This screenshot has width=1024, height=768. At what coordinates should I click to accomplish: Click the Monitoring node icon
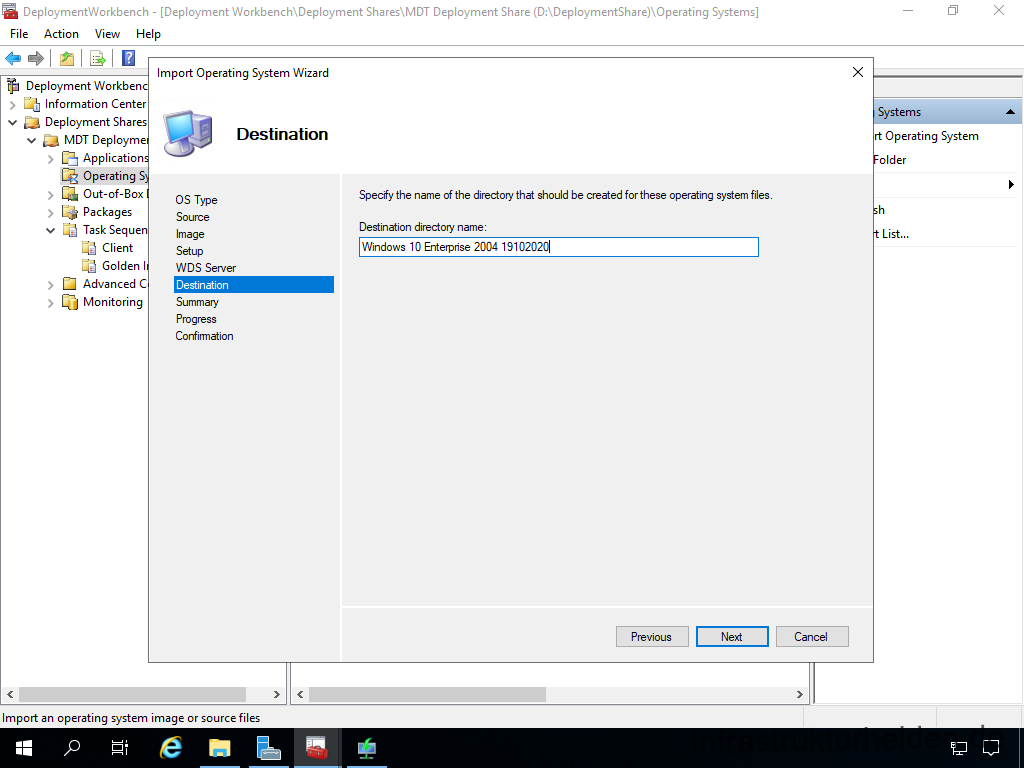pos(70,302)
